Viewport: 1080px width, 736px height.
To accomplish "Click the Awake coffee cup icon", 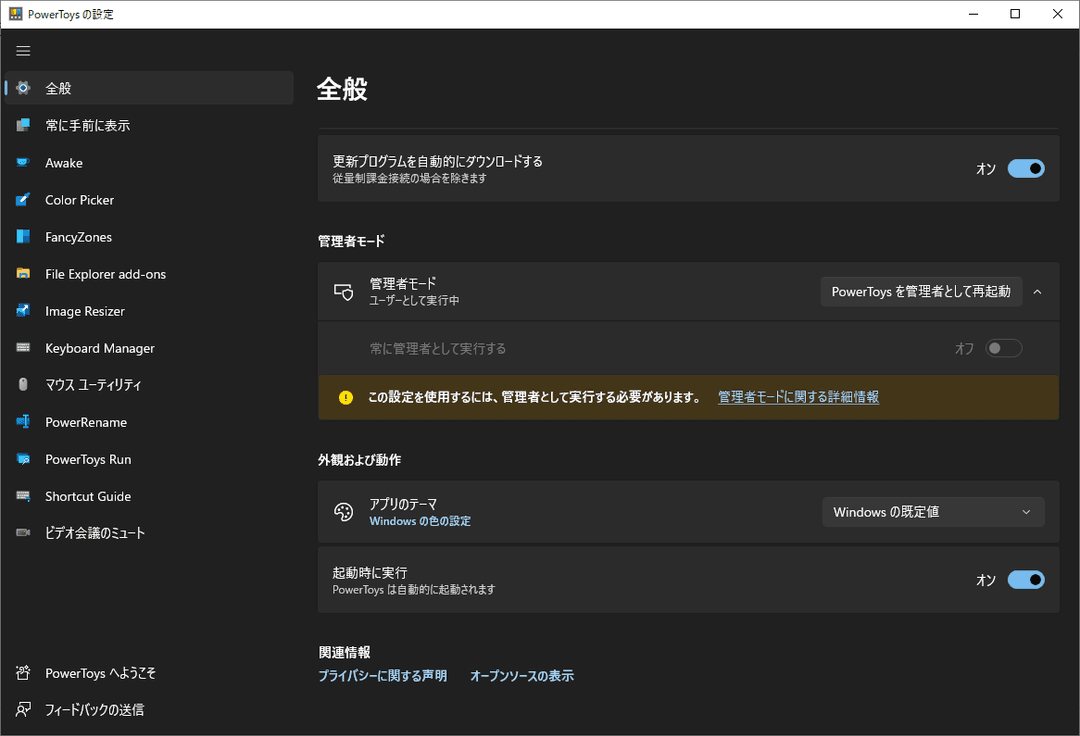I will pyautogui.click(x=23, y=162).
